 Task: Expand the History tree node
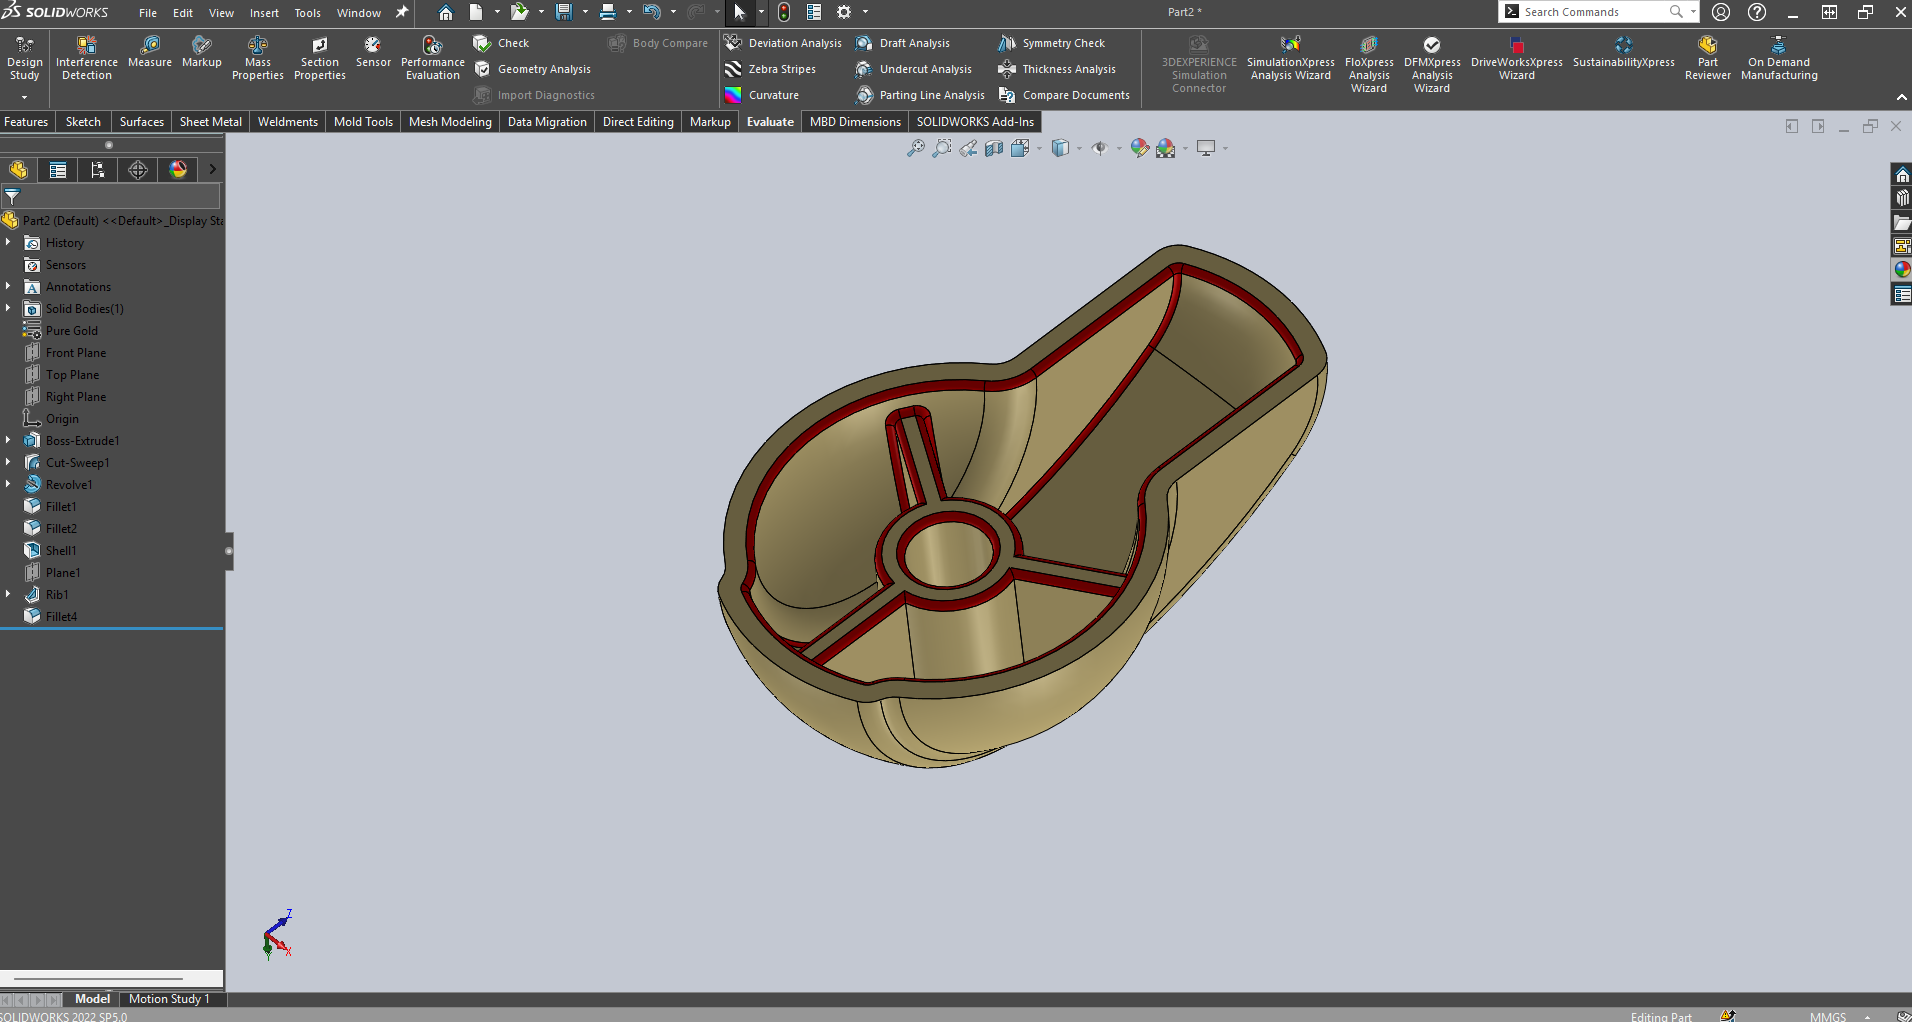[x=8, y=242]
